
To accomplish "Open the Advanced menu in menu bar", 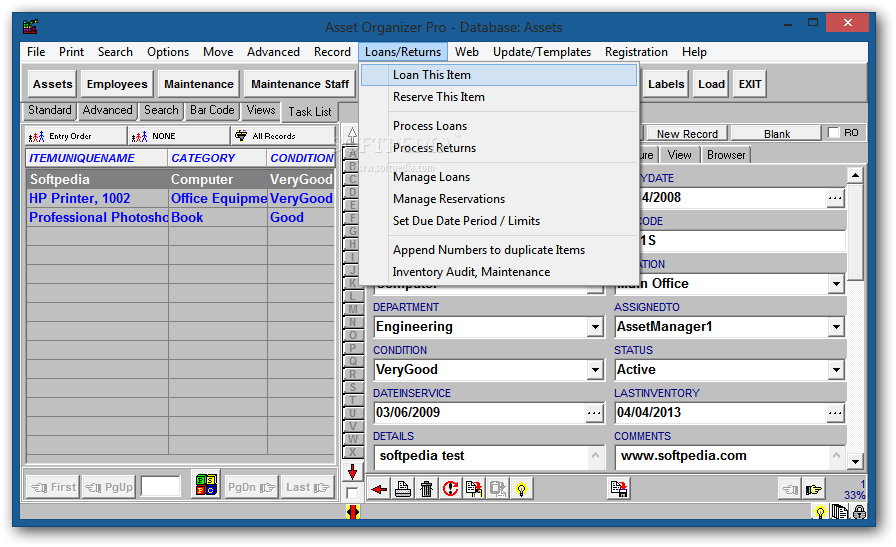I will click(273, 52).
